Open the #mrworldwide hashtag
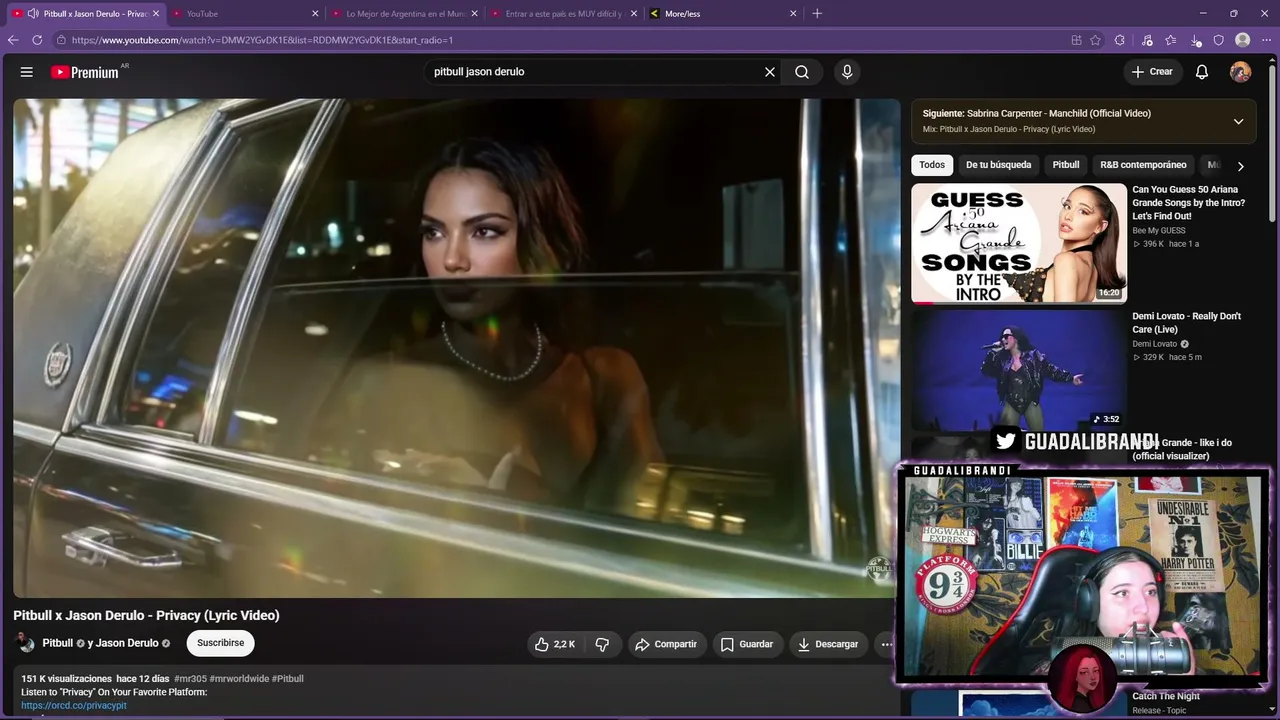 click(x=239, y=678)
